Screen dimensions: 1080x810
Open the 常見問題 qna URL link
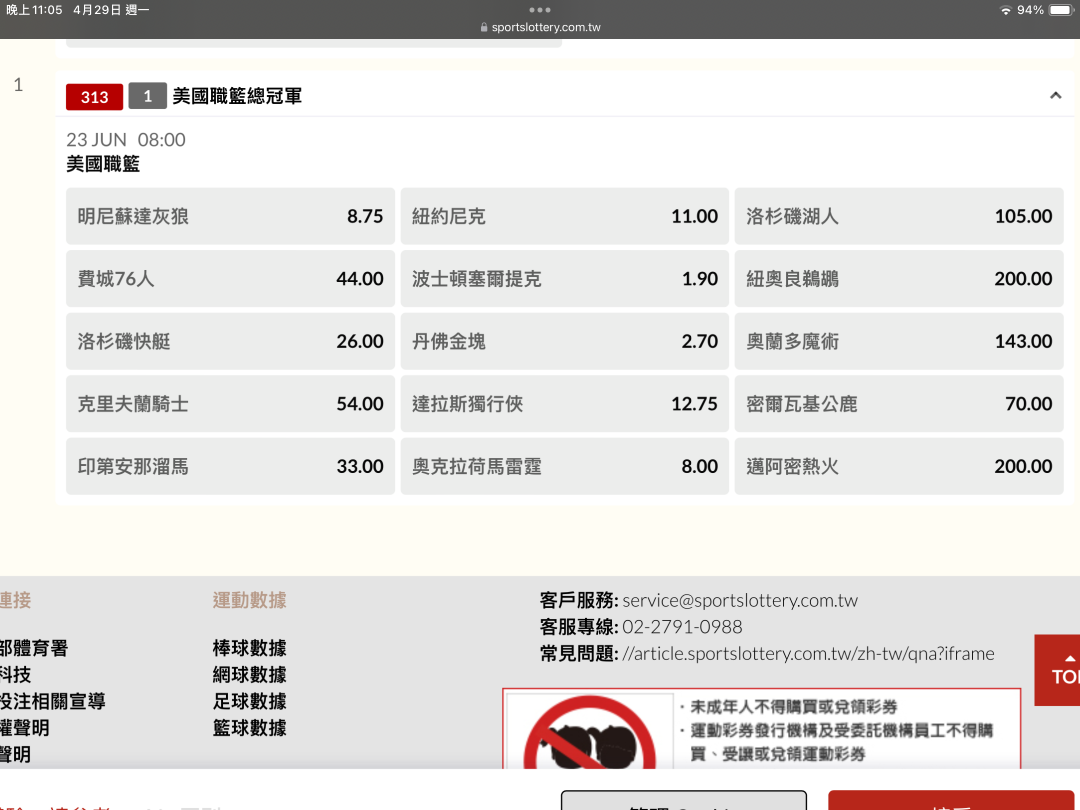tap(808, 654)
